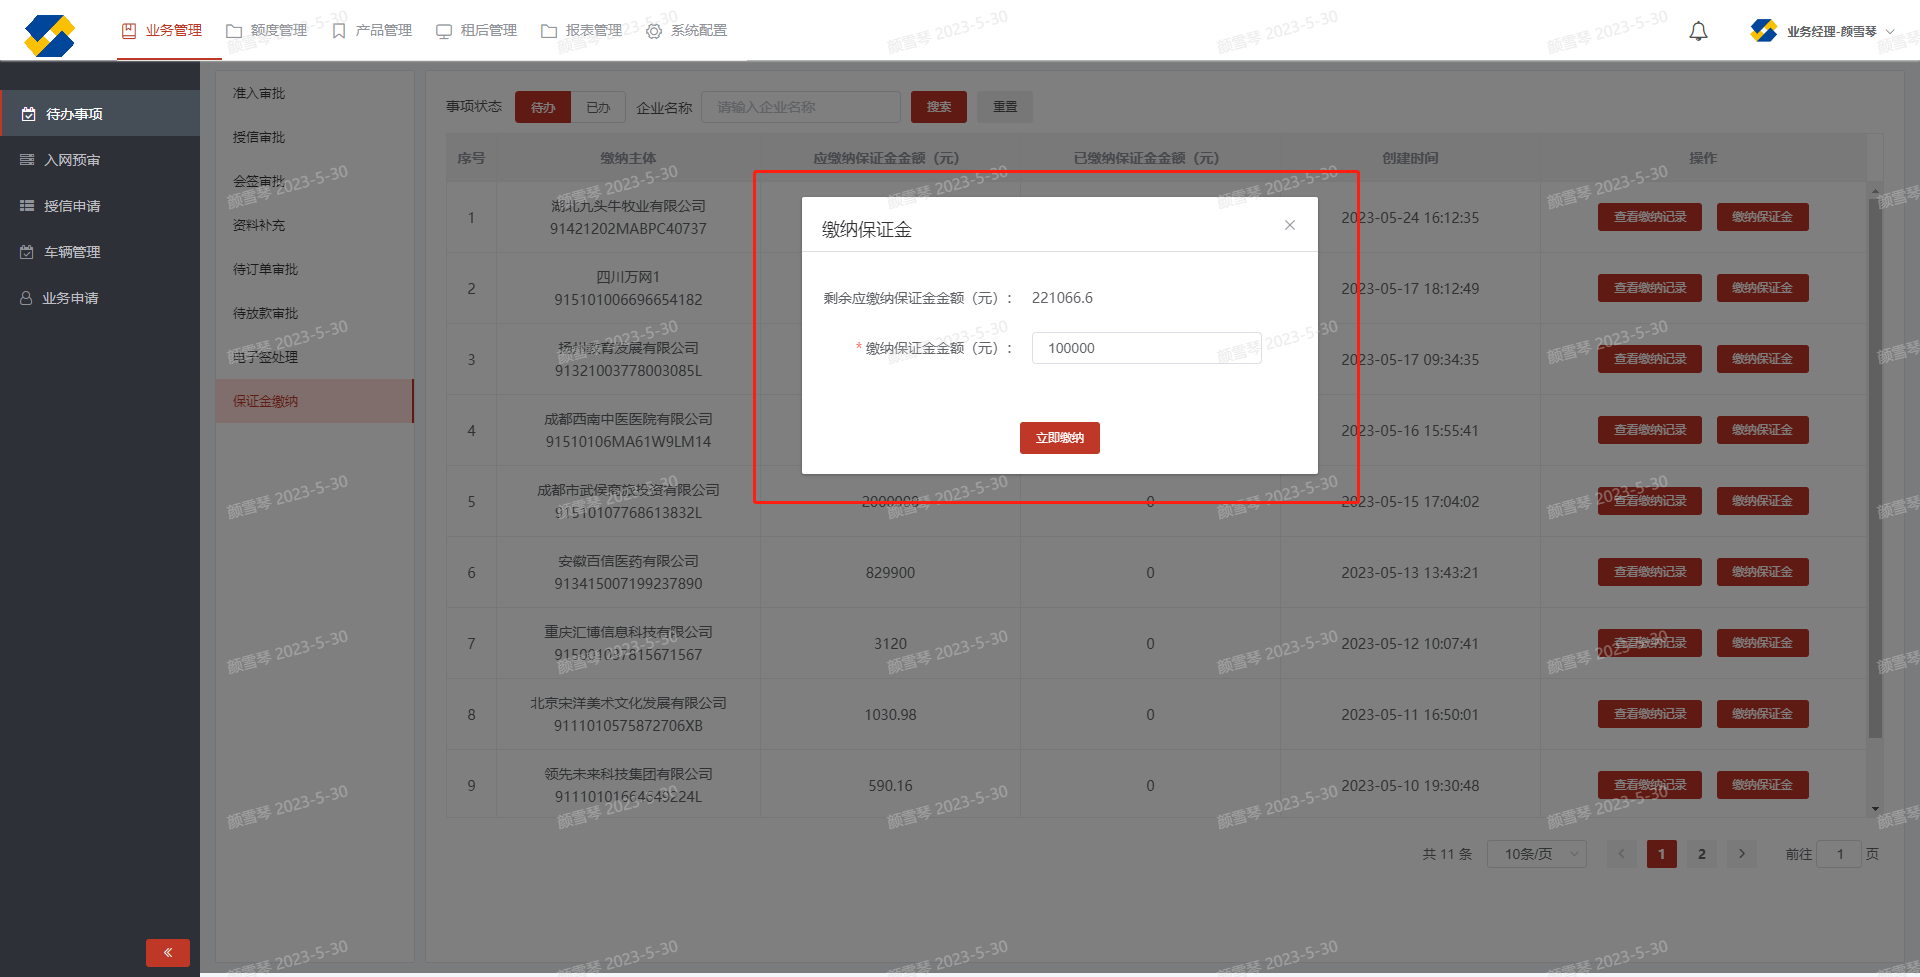Switch status filter to 已办
Image resolution: width=1920 pixels, height=977 pixels.
pyautogui.click(x=598, y=107)
